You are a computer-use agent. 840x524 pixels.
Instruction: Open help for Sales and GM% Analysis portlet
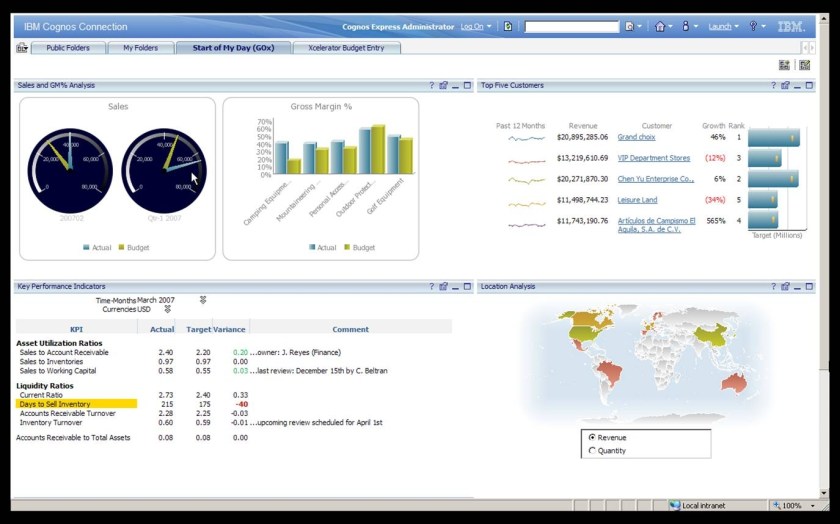pos(432,85)
